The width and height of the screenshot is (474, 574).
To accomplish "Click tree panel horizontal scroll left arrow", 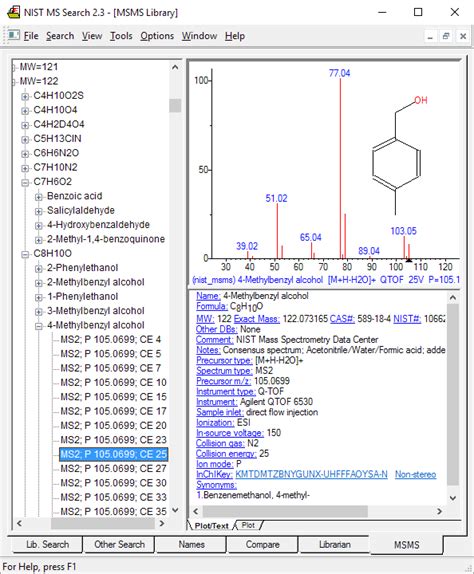I will point(19,524).
